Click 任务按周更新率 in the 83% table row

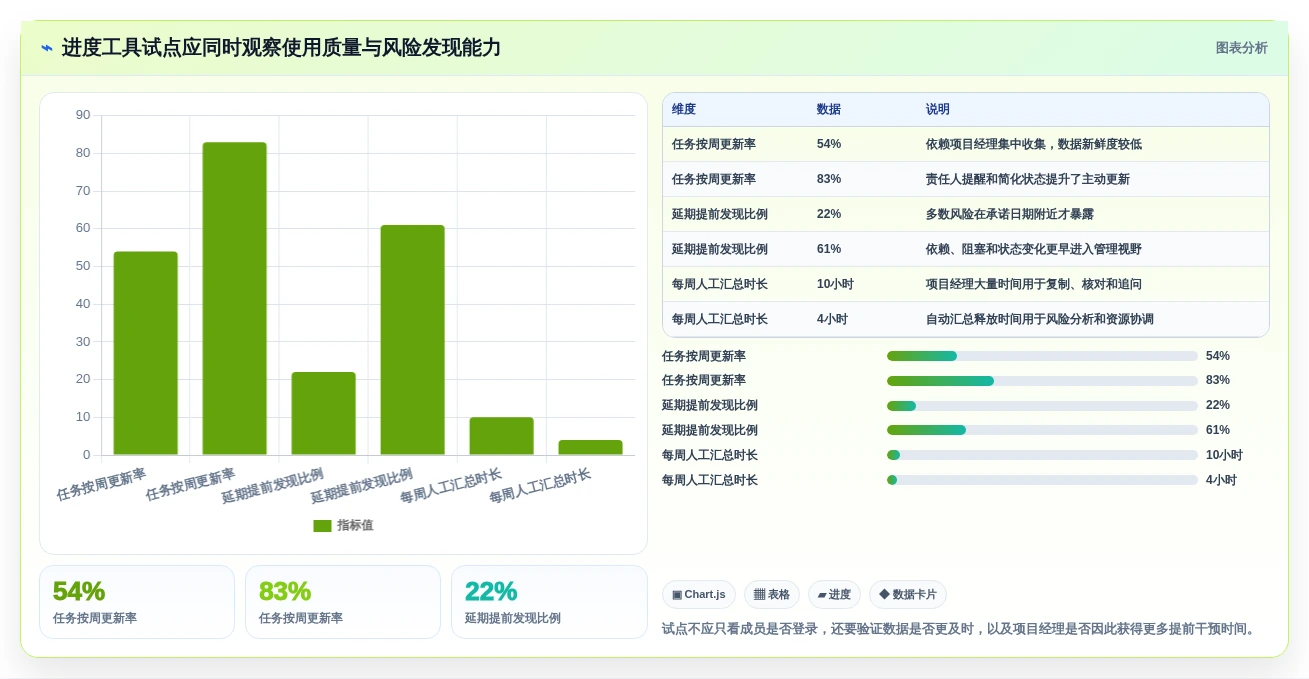(714, 179)
